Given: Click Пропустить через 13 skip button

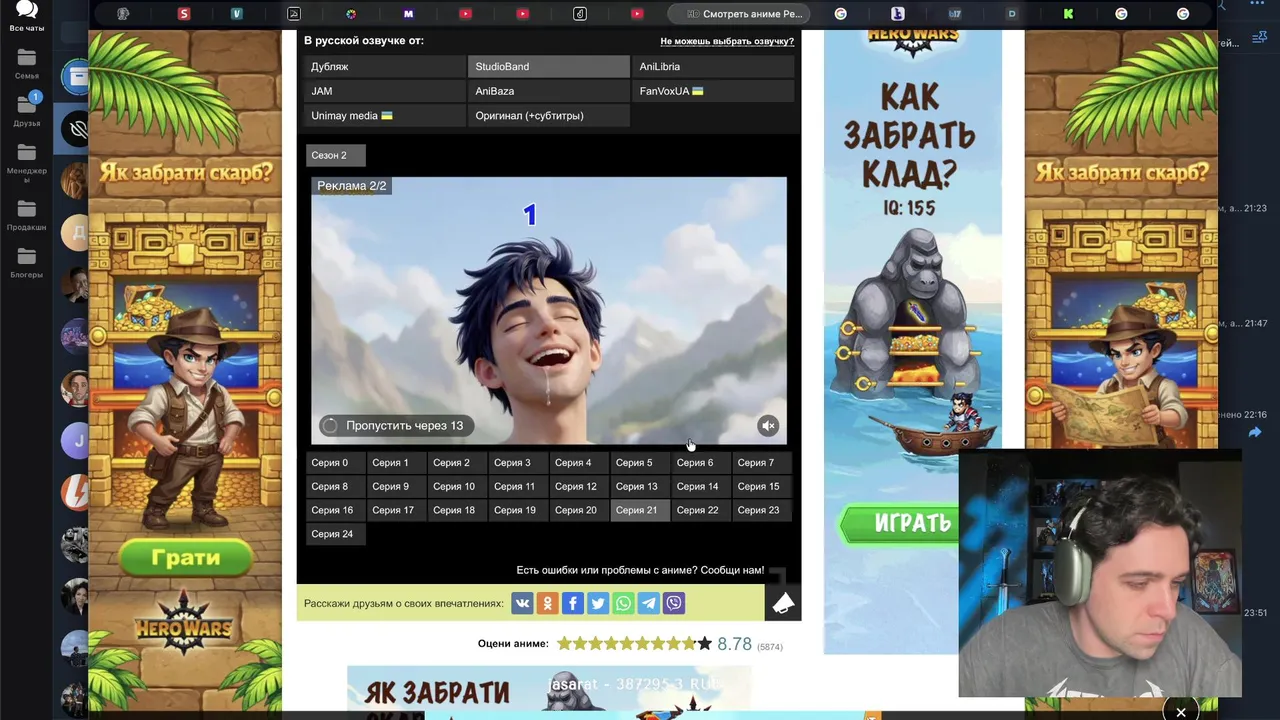Looking at the screenshot, I should pyautogui.click(x=395, y=426).
